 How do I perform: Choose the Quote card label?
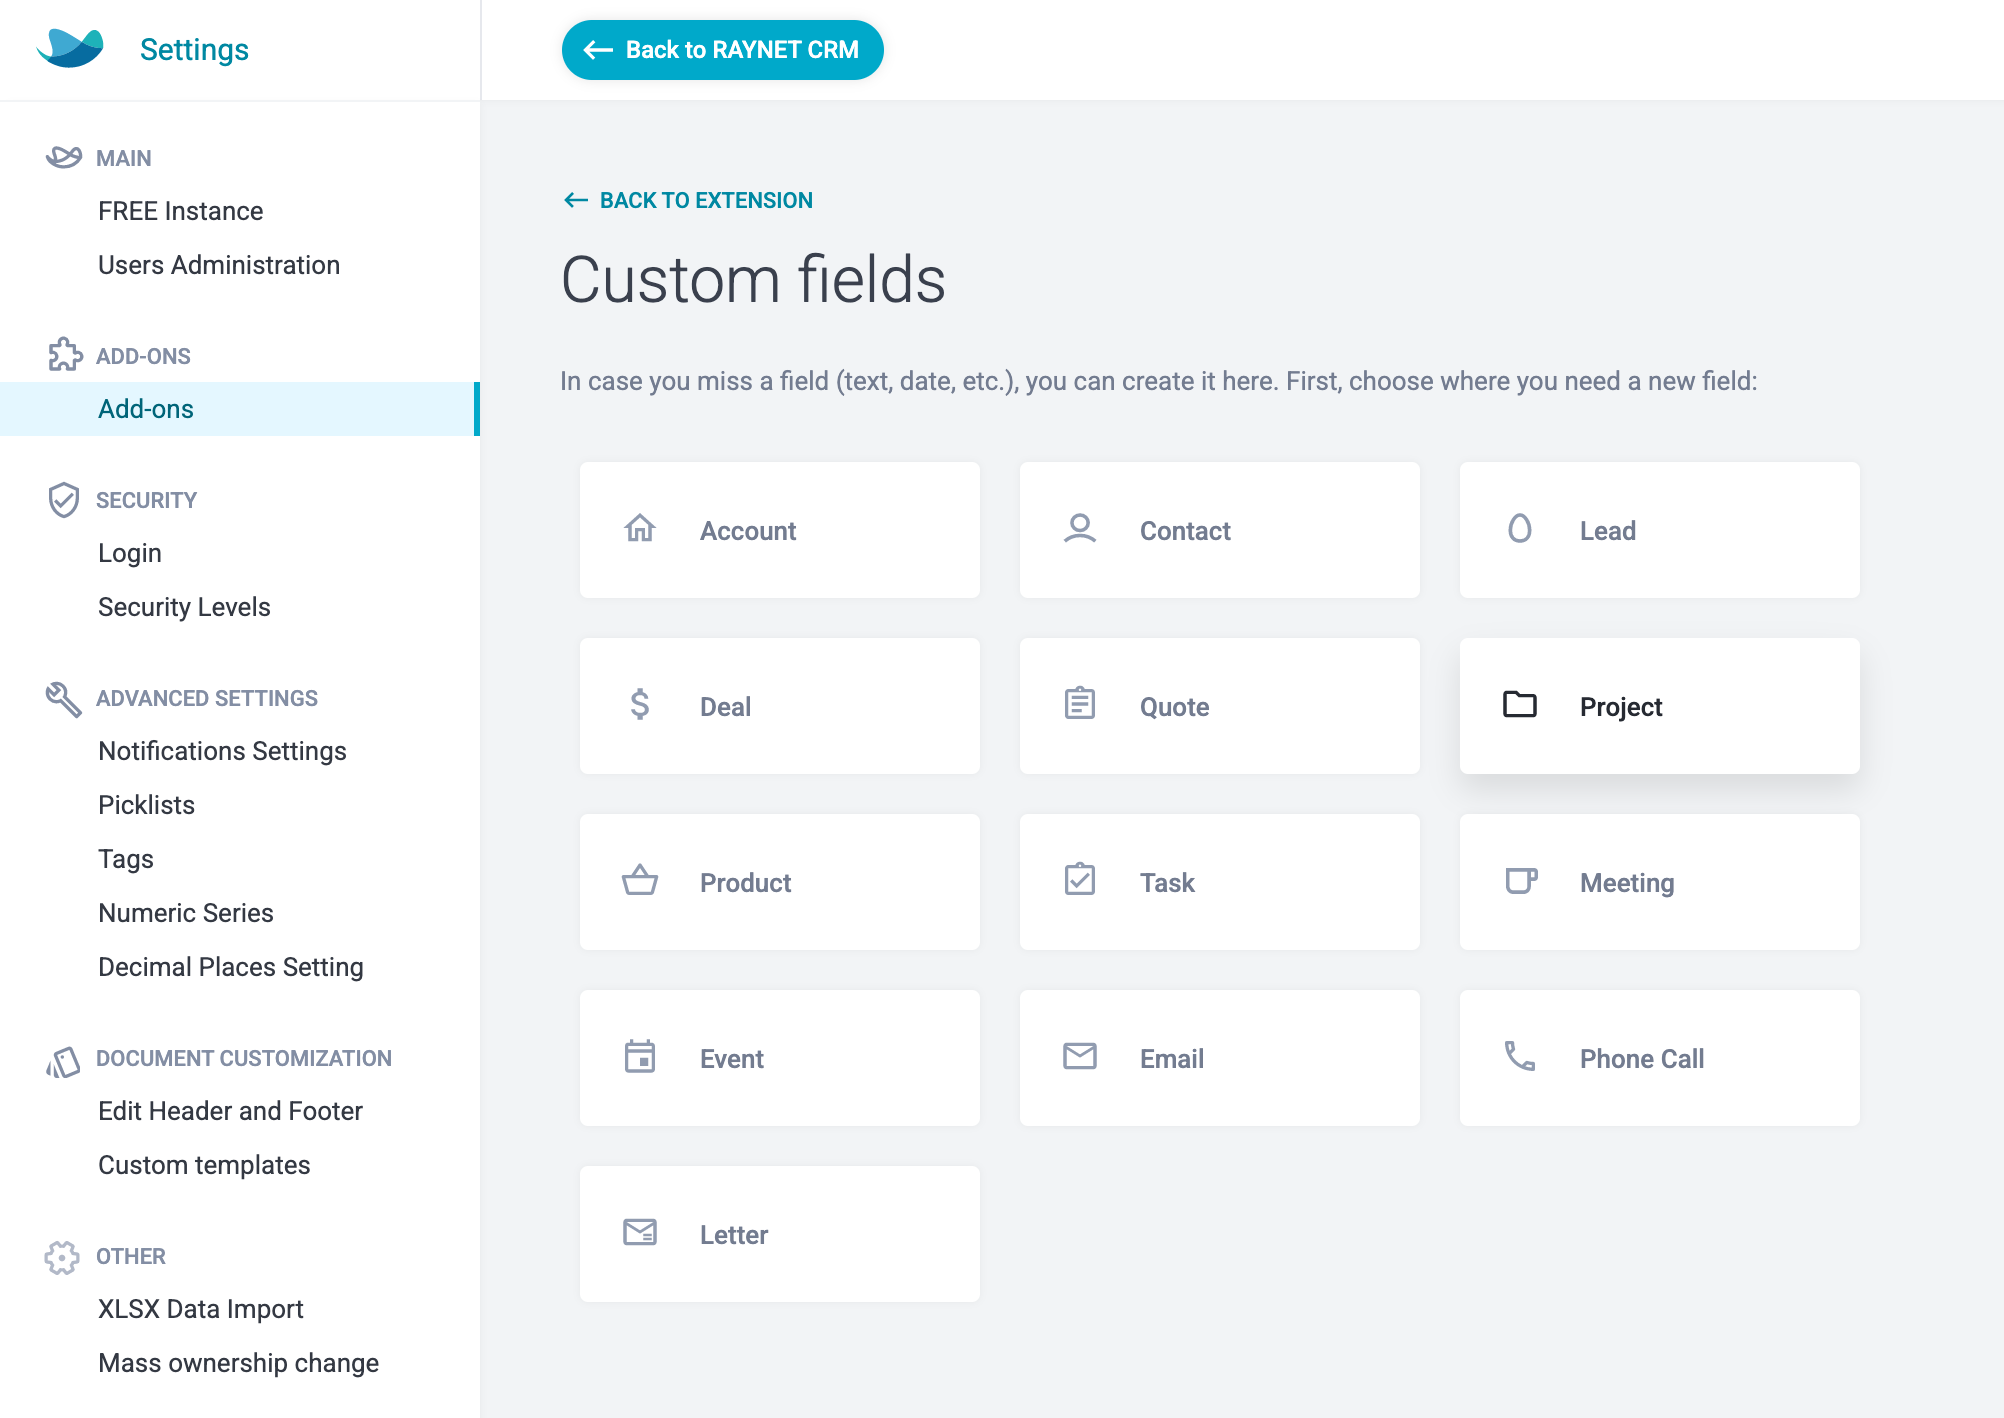(x=1175, y=707)
